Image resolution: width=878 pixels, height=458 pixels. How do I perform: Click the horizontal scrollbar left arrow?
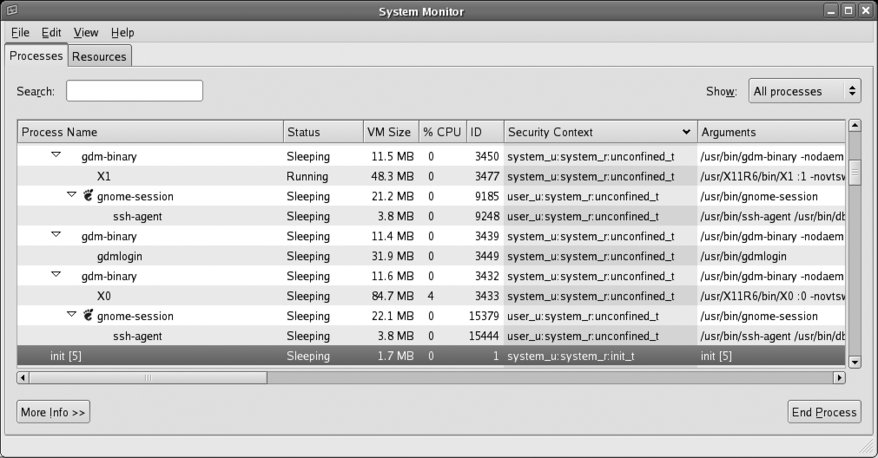(x=23, y=378)
